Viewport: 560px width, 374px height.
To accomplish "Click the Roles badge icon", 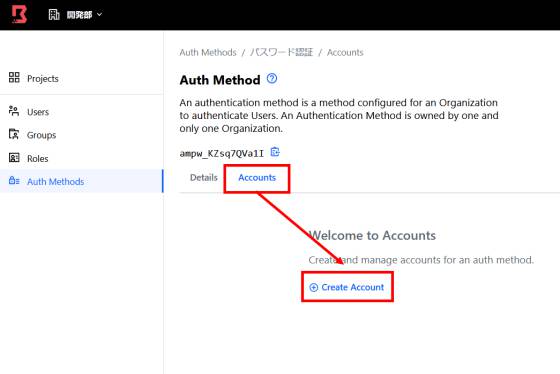I will 14,158.
